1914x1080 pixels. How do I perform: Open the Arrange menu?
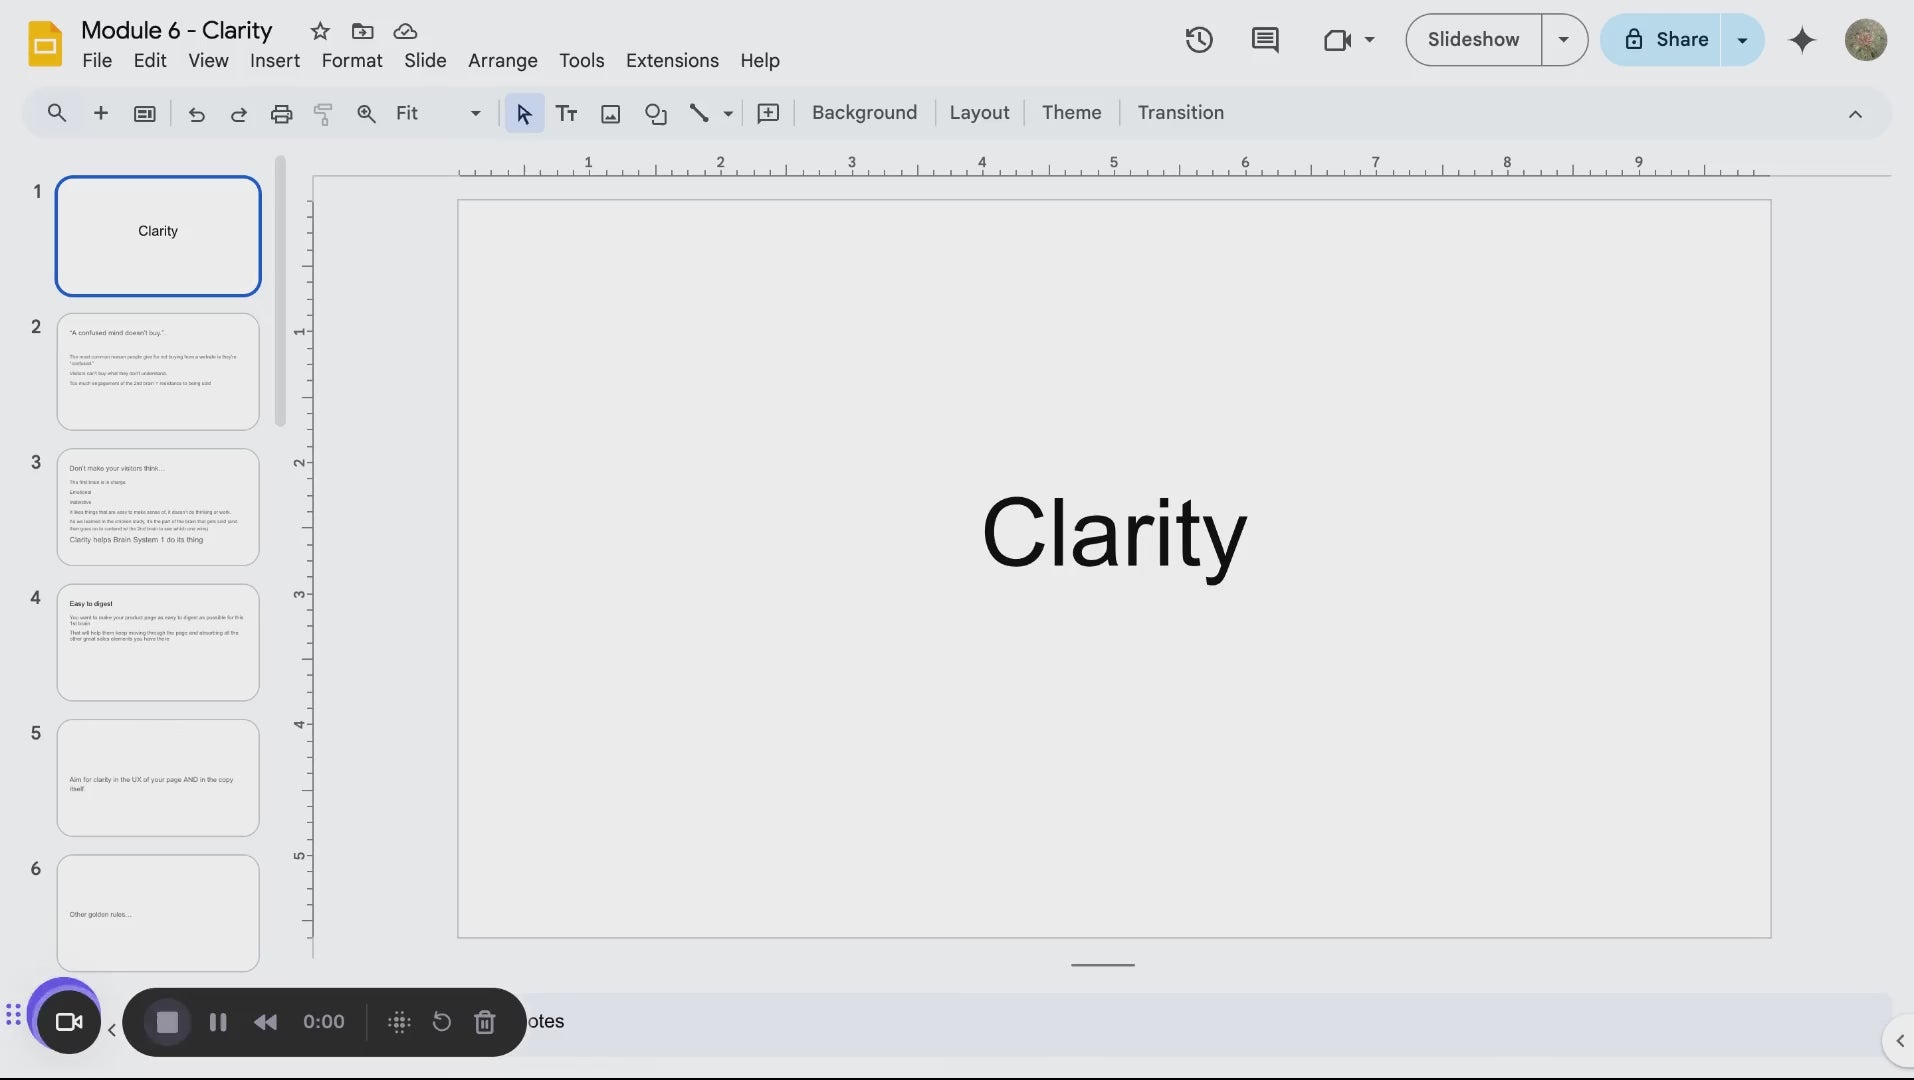tap(502, 61)
